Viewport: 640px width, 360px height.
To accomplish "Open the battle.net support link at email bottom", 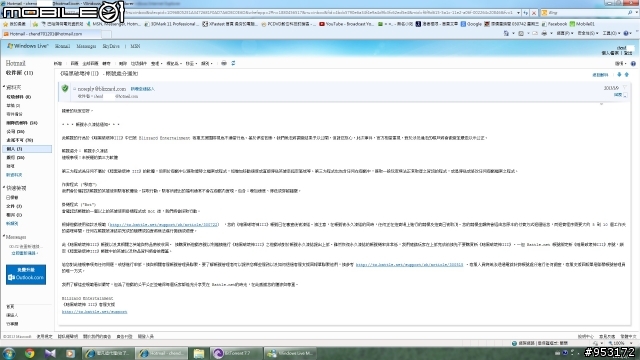I will pyautogui.click(x=94, y=311).
